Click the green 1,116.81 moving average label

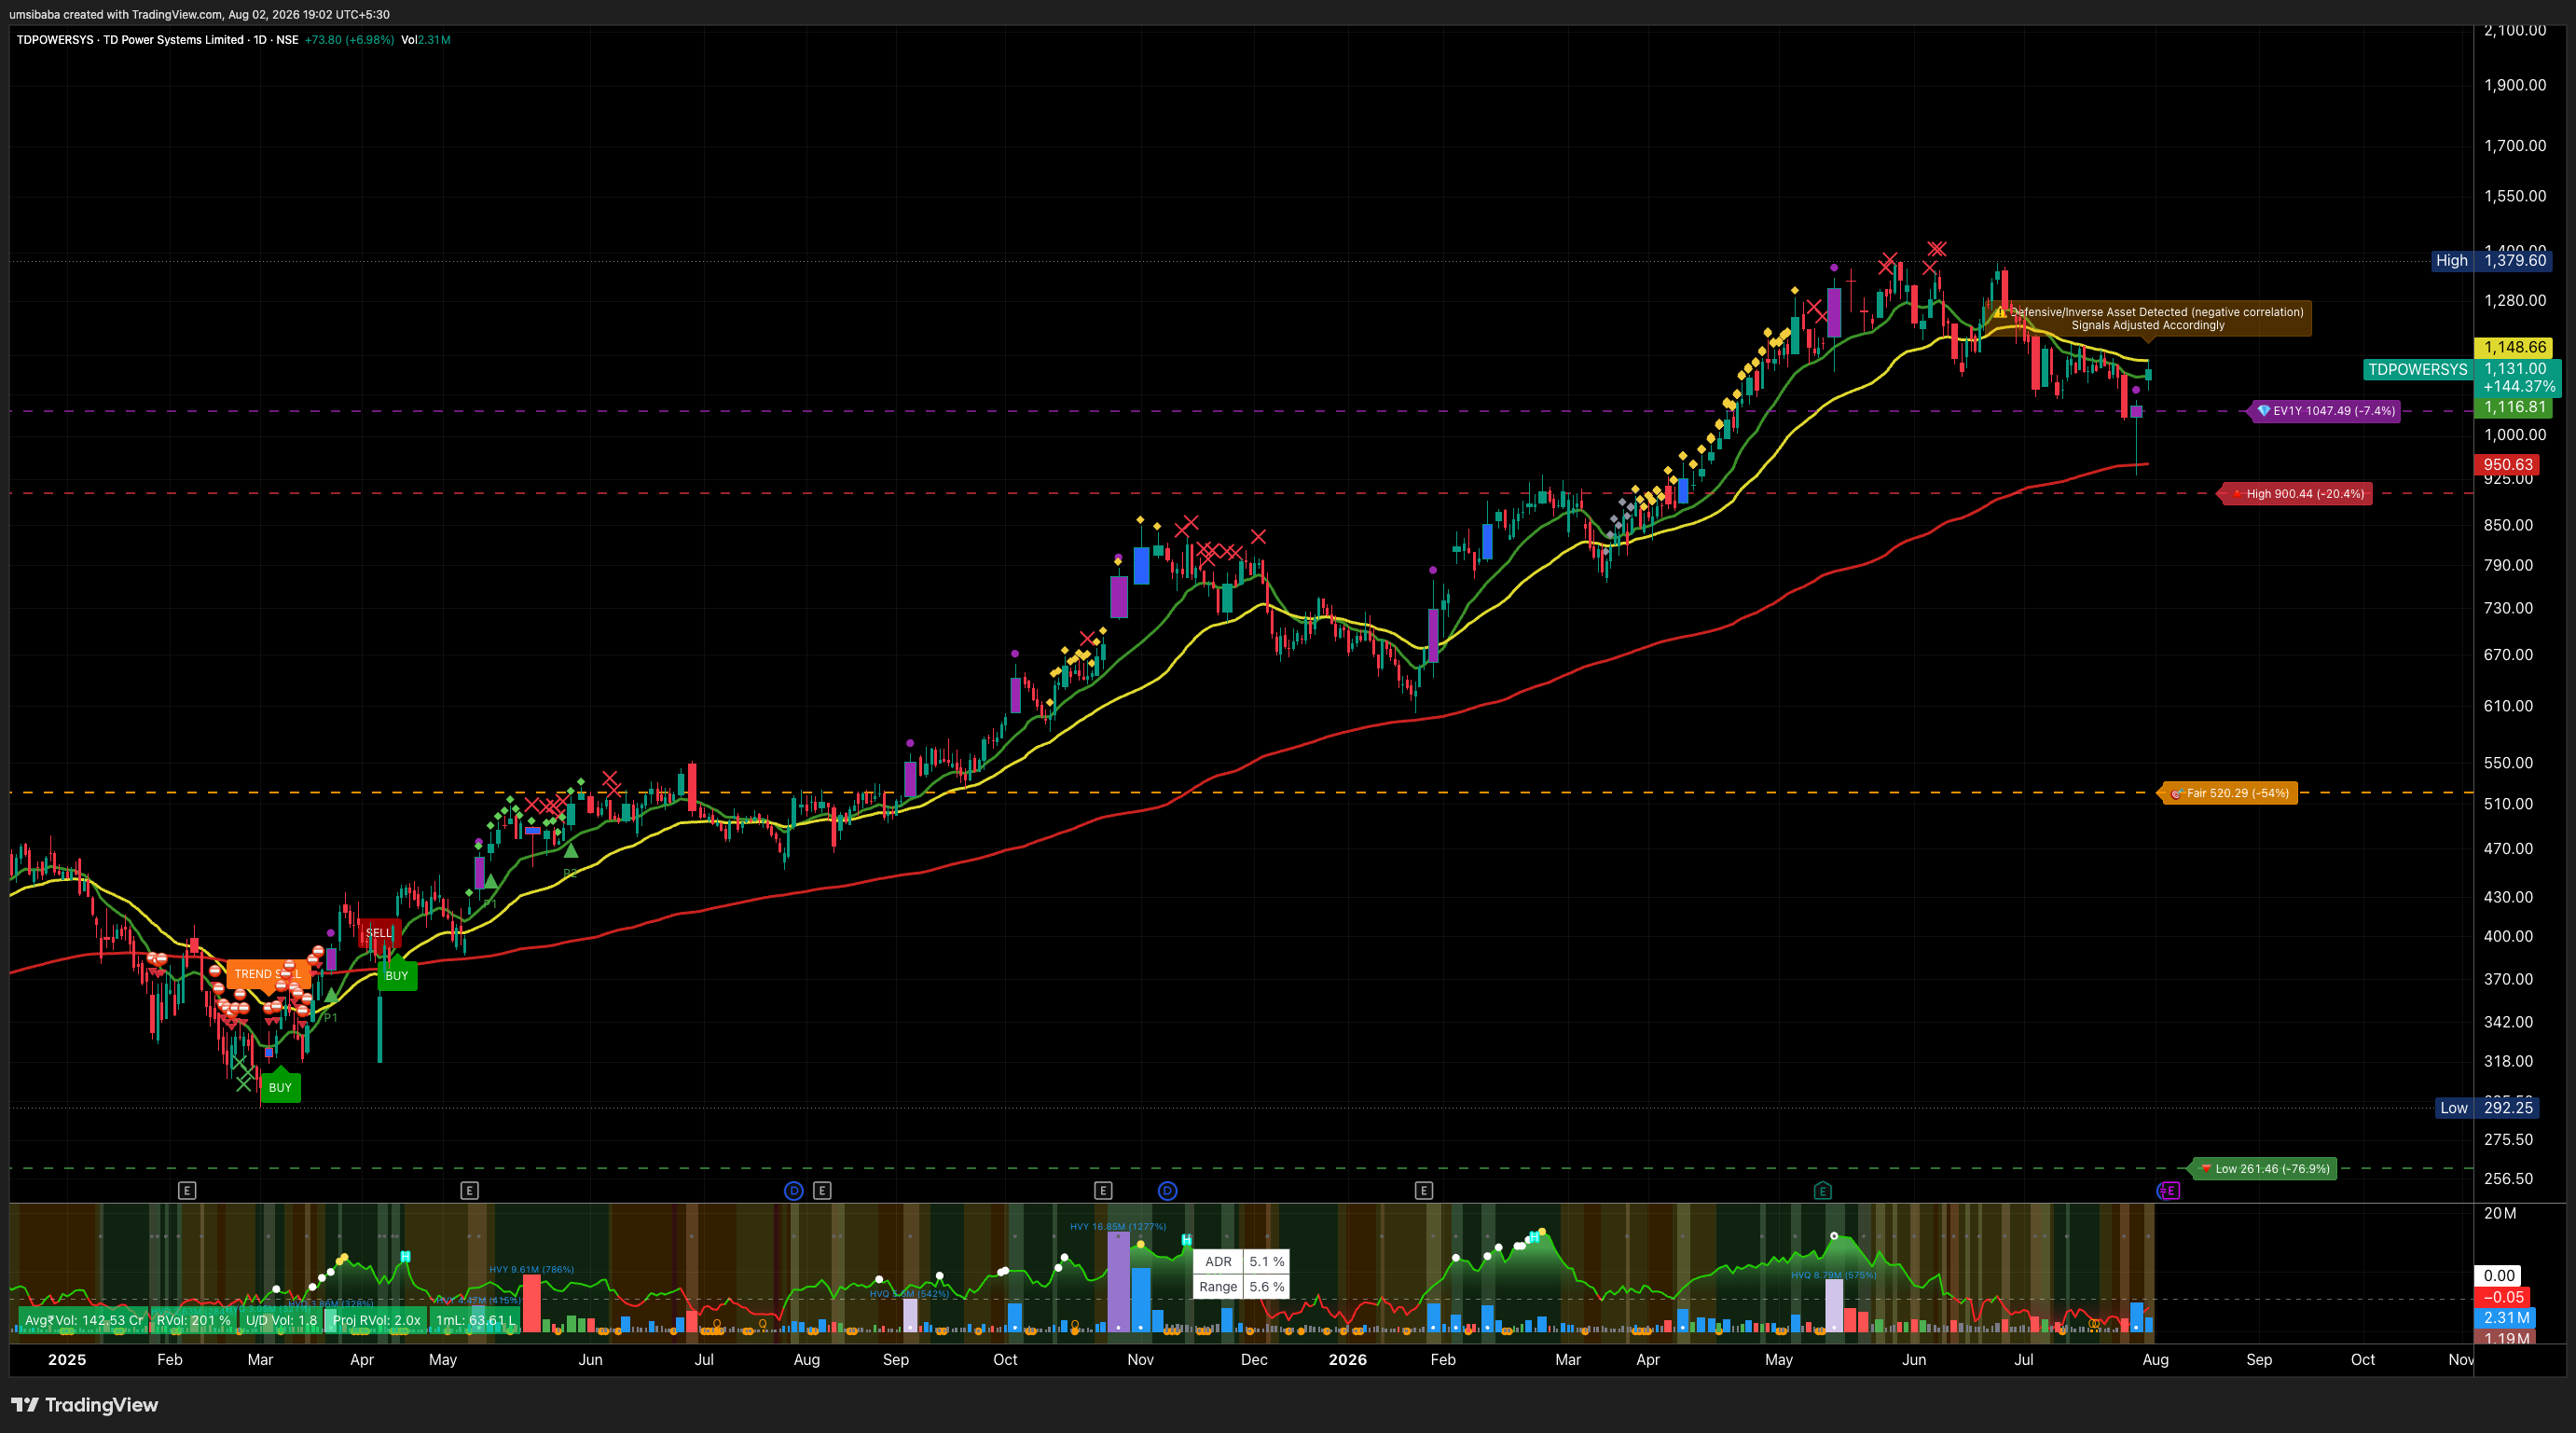(2514, 407)
